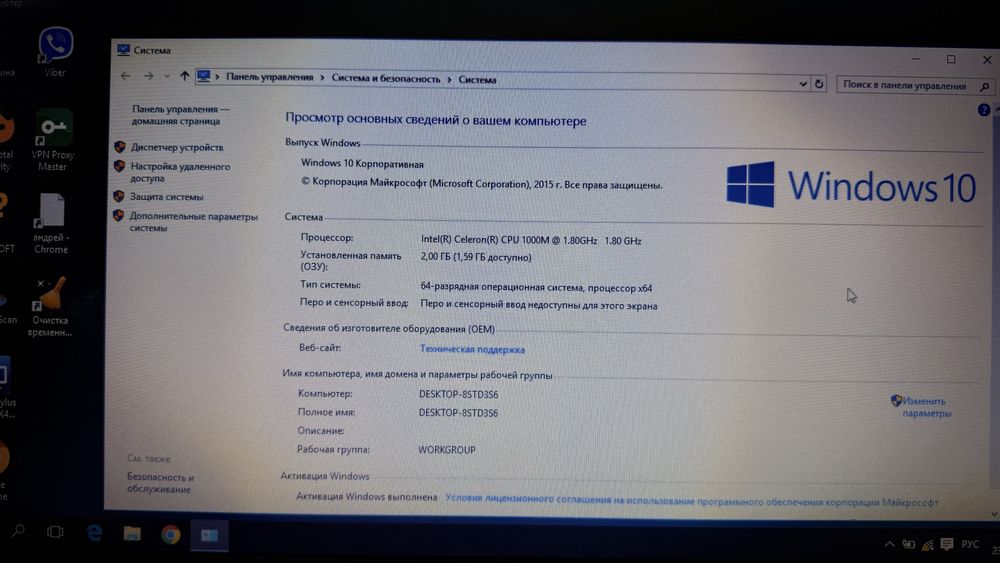Open Action Center notifications icon

coord(947,544)
